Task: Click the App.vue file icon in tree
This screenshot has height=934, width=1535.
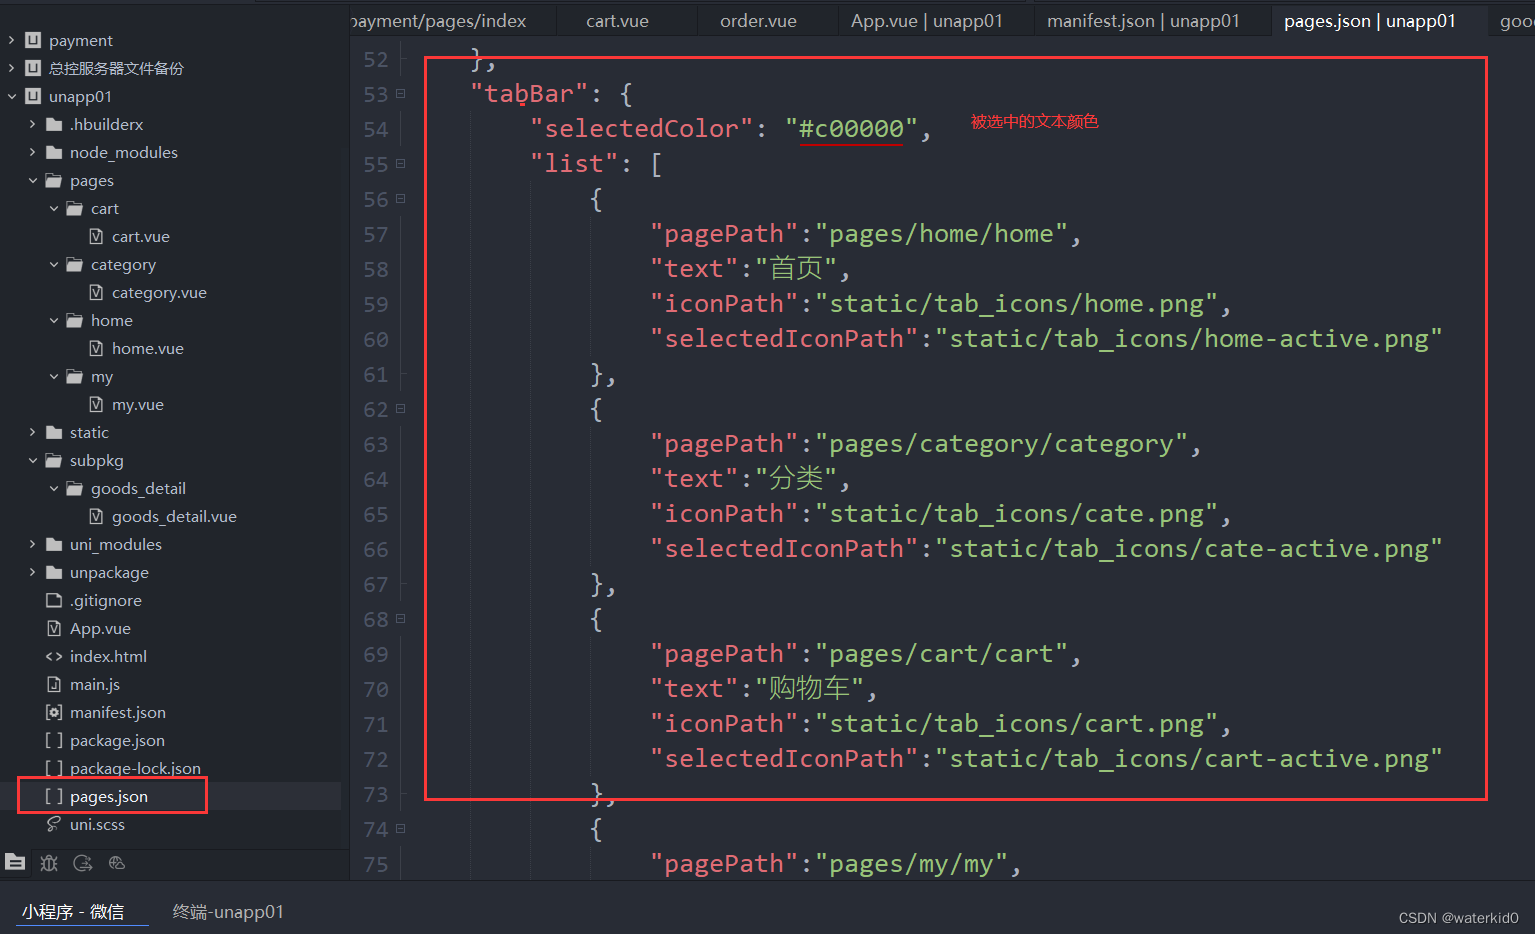Action: (x=54, y=628)
